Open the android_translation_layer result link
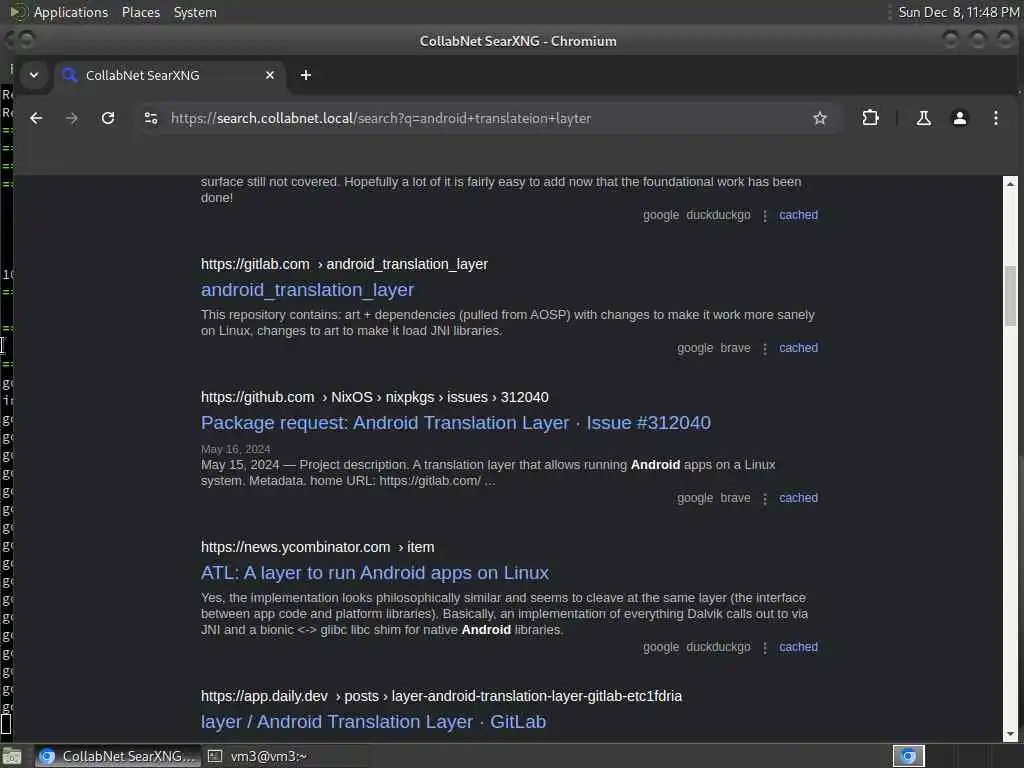Screen dimensions: 1024x768 [x=307, y=290]
